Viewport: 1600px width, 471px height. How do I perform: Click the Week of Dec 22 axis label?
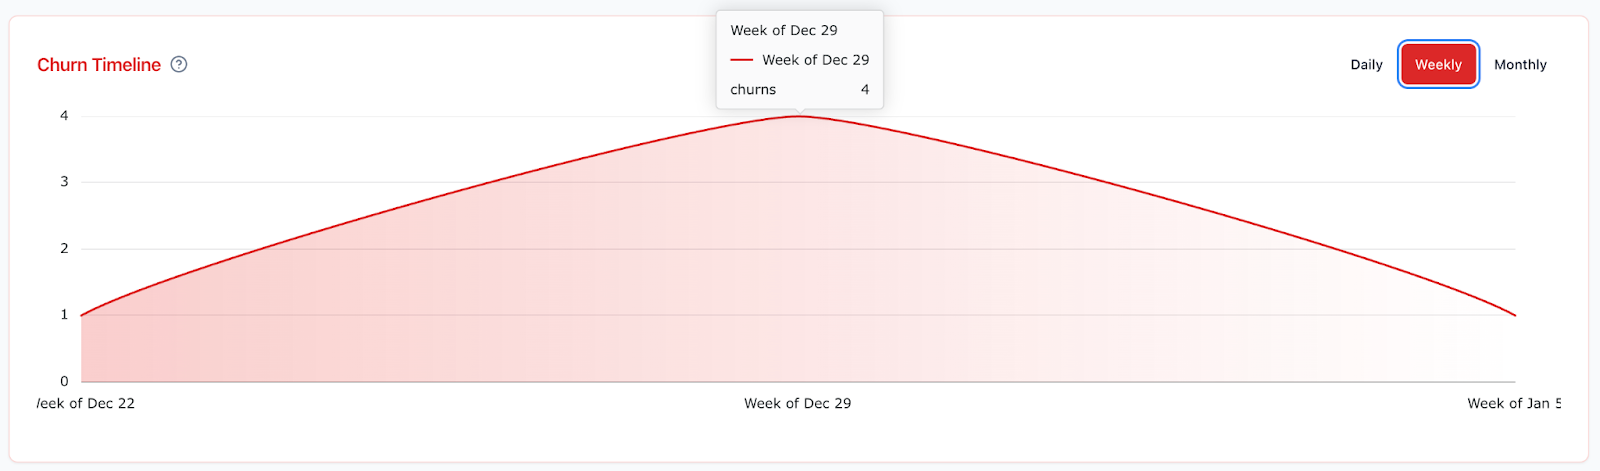click(x=86, y=404)
